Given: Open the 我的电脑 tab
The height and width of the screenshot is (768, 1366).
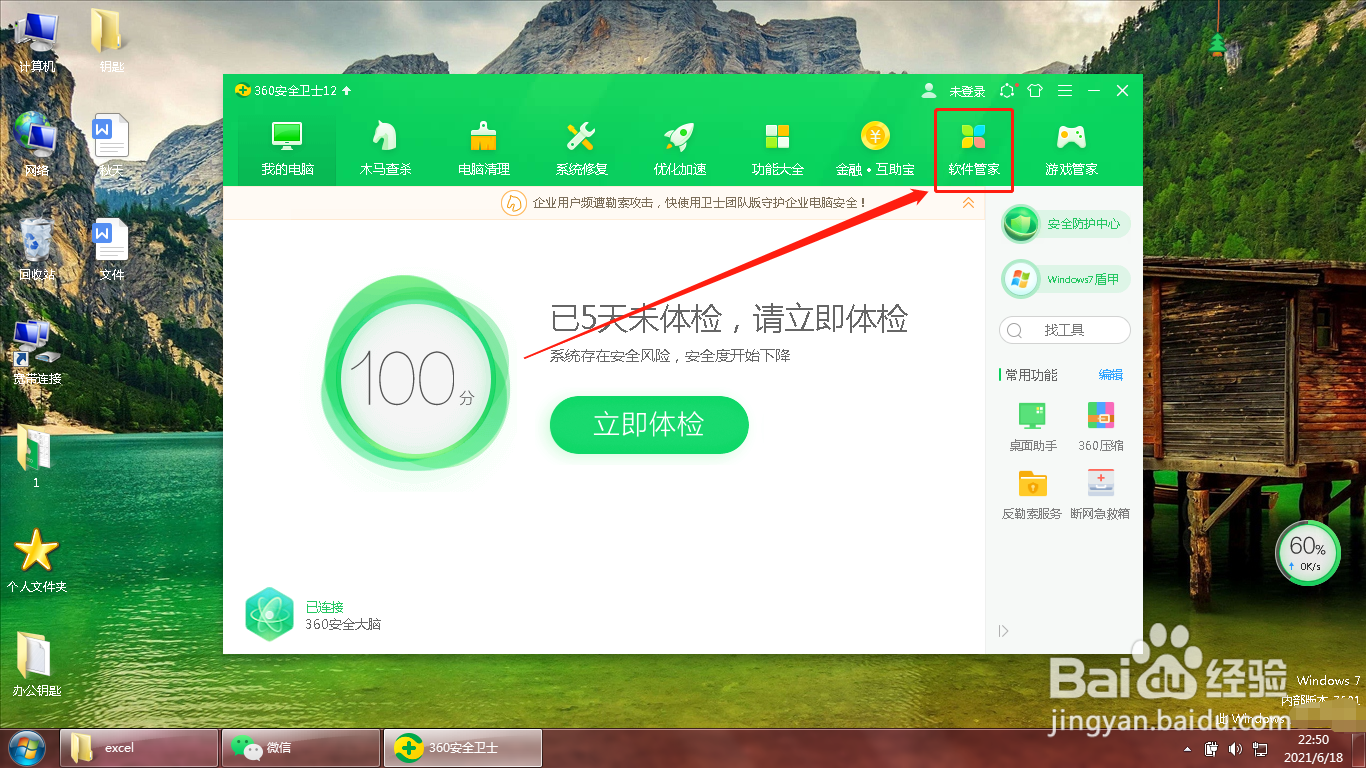Looking at the screenshot, I should (x=287, y=148).
